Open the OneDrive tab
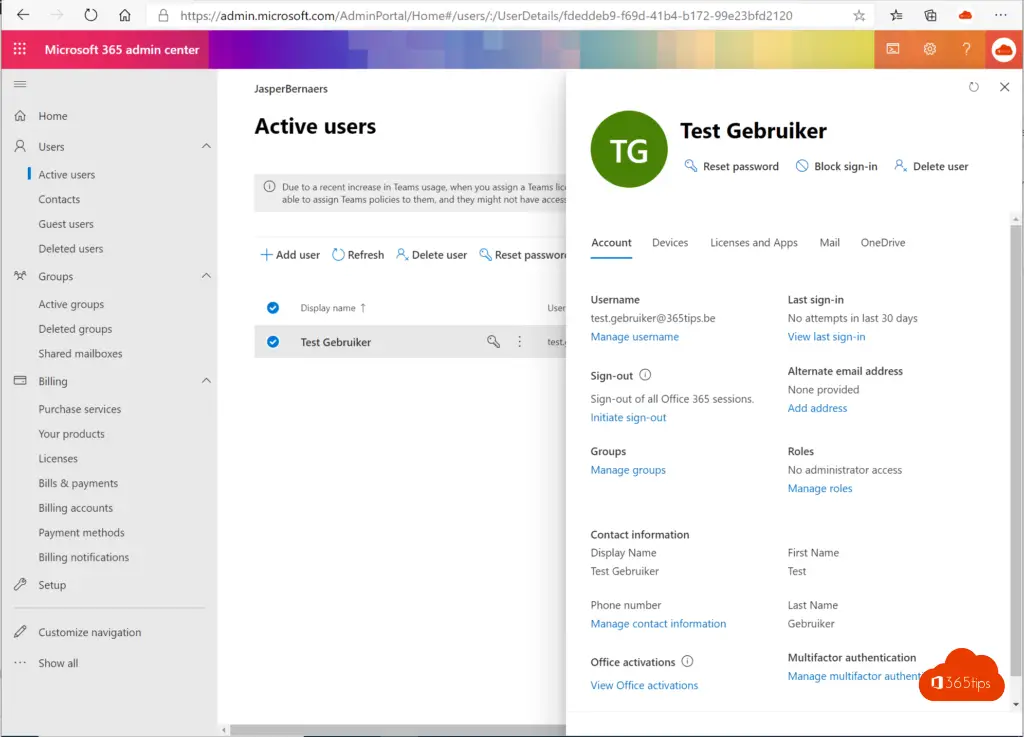Image resolution: width=1024 pixels, height=737 pixels. tap(882, 243)
